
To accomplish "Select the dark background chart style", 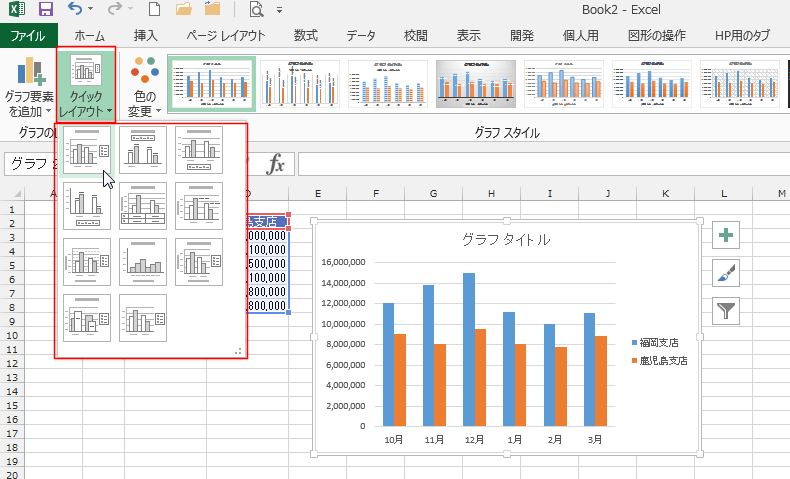I will 476,84.
